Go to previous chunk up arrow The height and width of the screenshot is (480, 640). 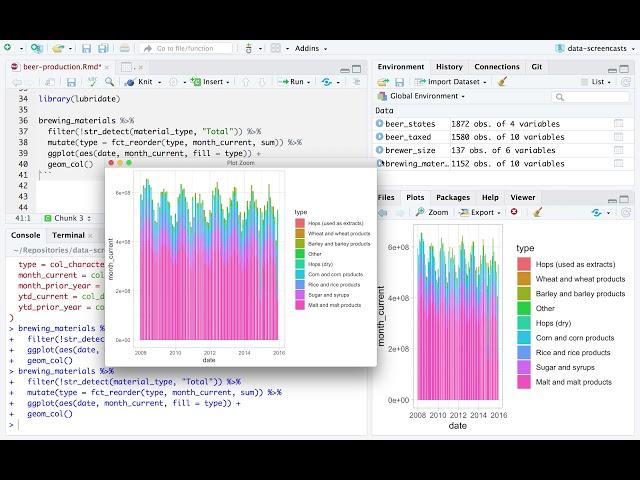(245, 82)
